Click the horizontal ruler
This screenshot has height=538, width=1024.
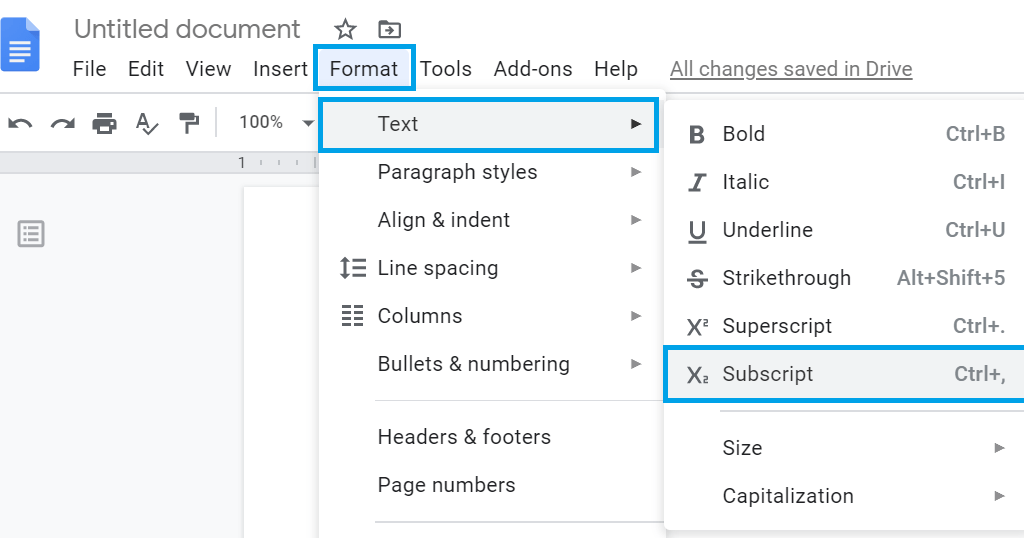[159, 163]
